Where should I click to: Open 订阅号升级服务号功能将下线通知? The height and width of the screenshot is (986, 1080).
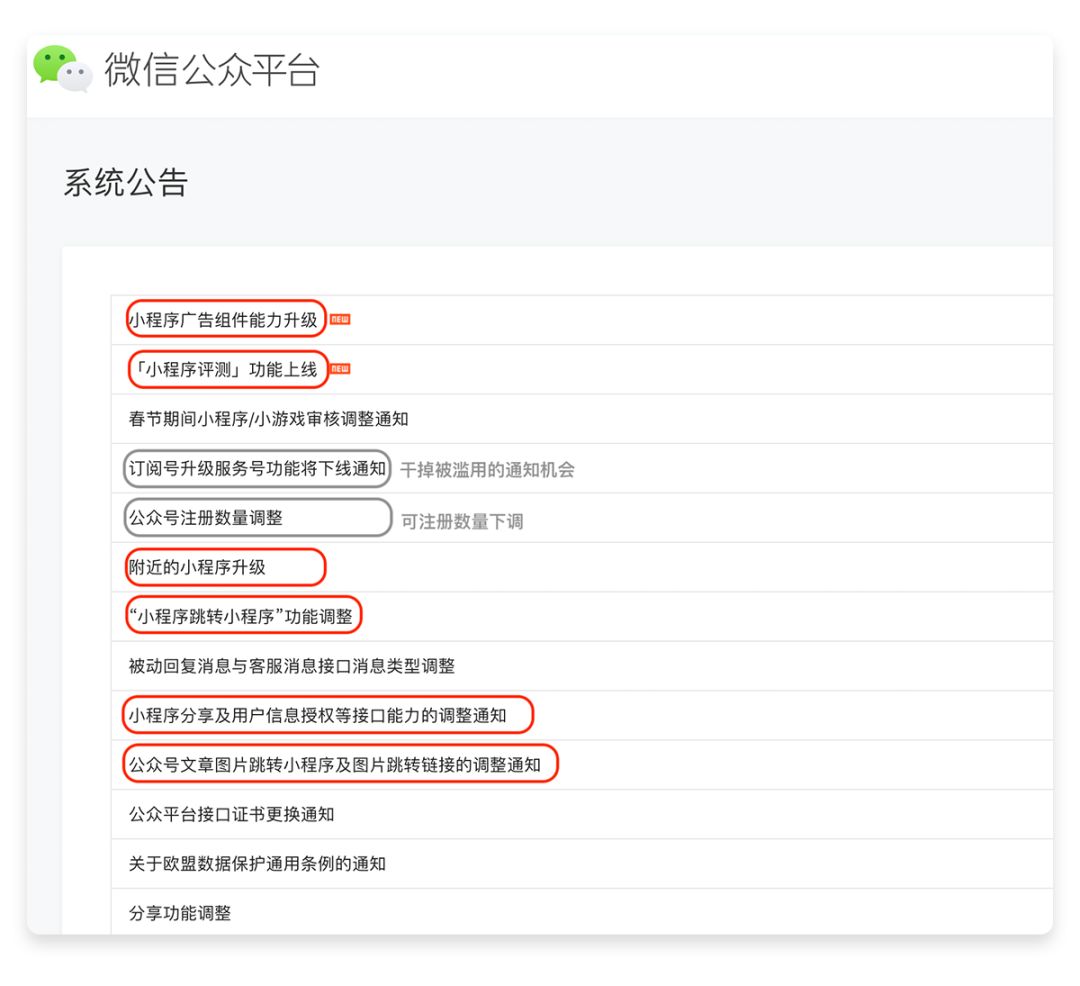tap(258, 469)
